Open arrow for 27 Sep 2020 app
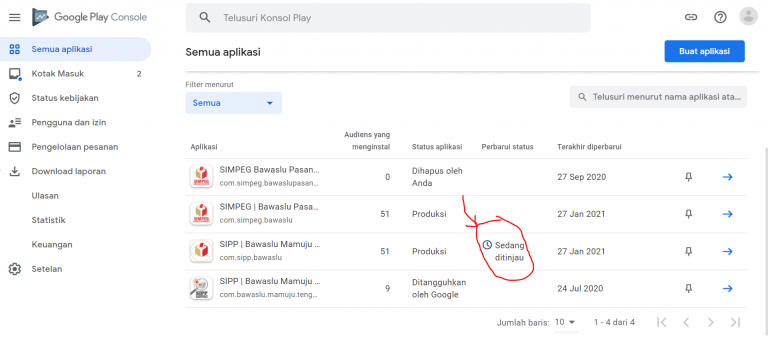The image size is (768, 363). (x=728, y=177)
